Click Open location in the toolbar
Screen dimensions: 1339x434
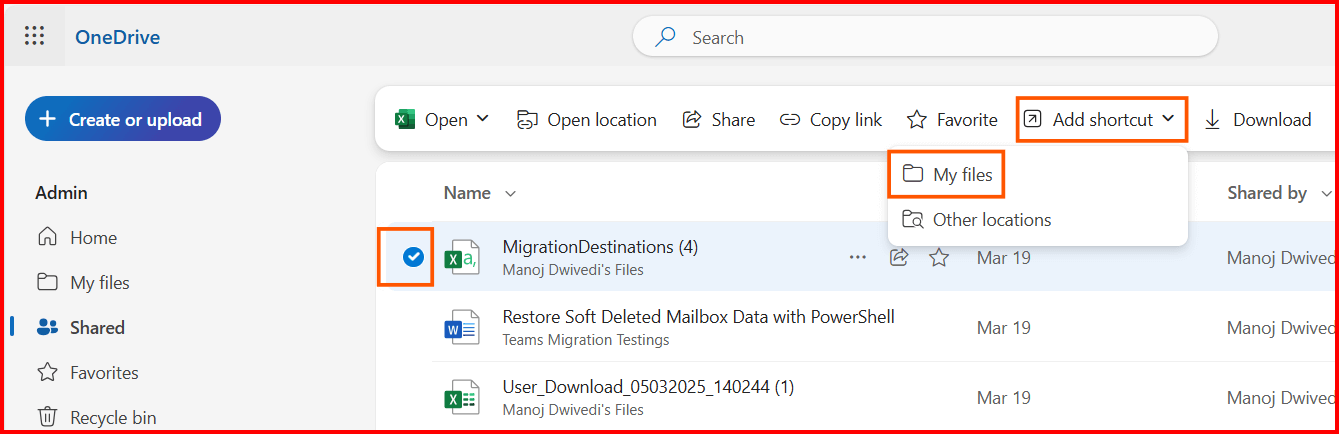pyautogui.click(x=586, y=120)
